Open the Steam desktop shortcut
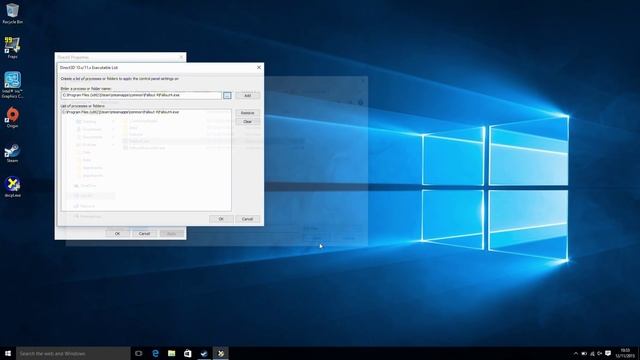Screen dimensions: 640x360 [x=12, y=153]
